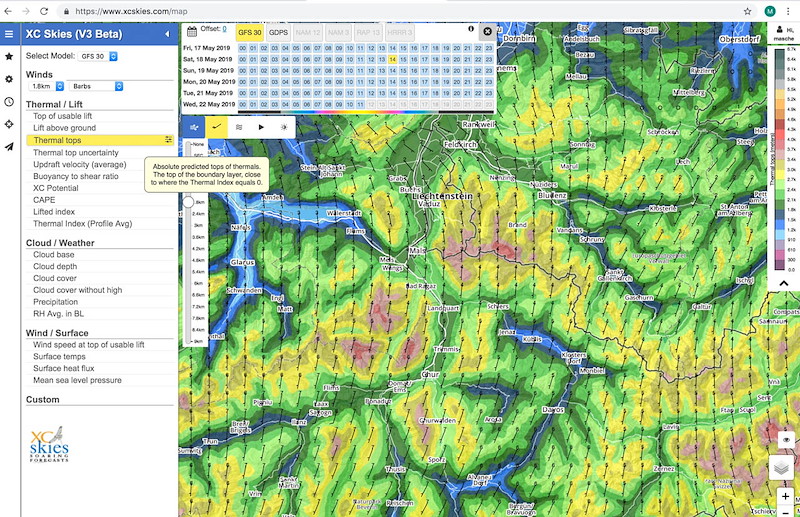Select Buoyancy to shear ratio layer
The height and width of the screenshot is (517, 800).
tap(76, 176)
